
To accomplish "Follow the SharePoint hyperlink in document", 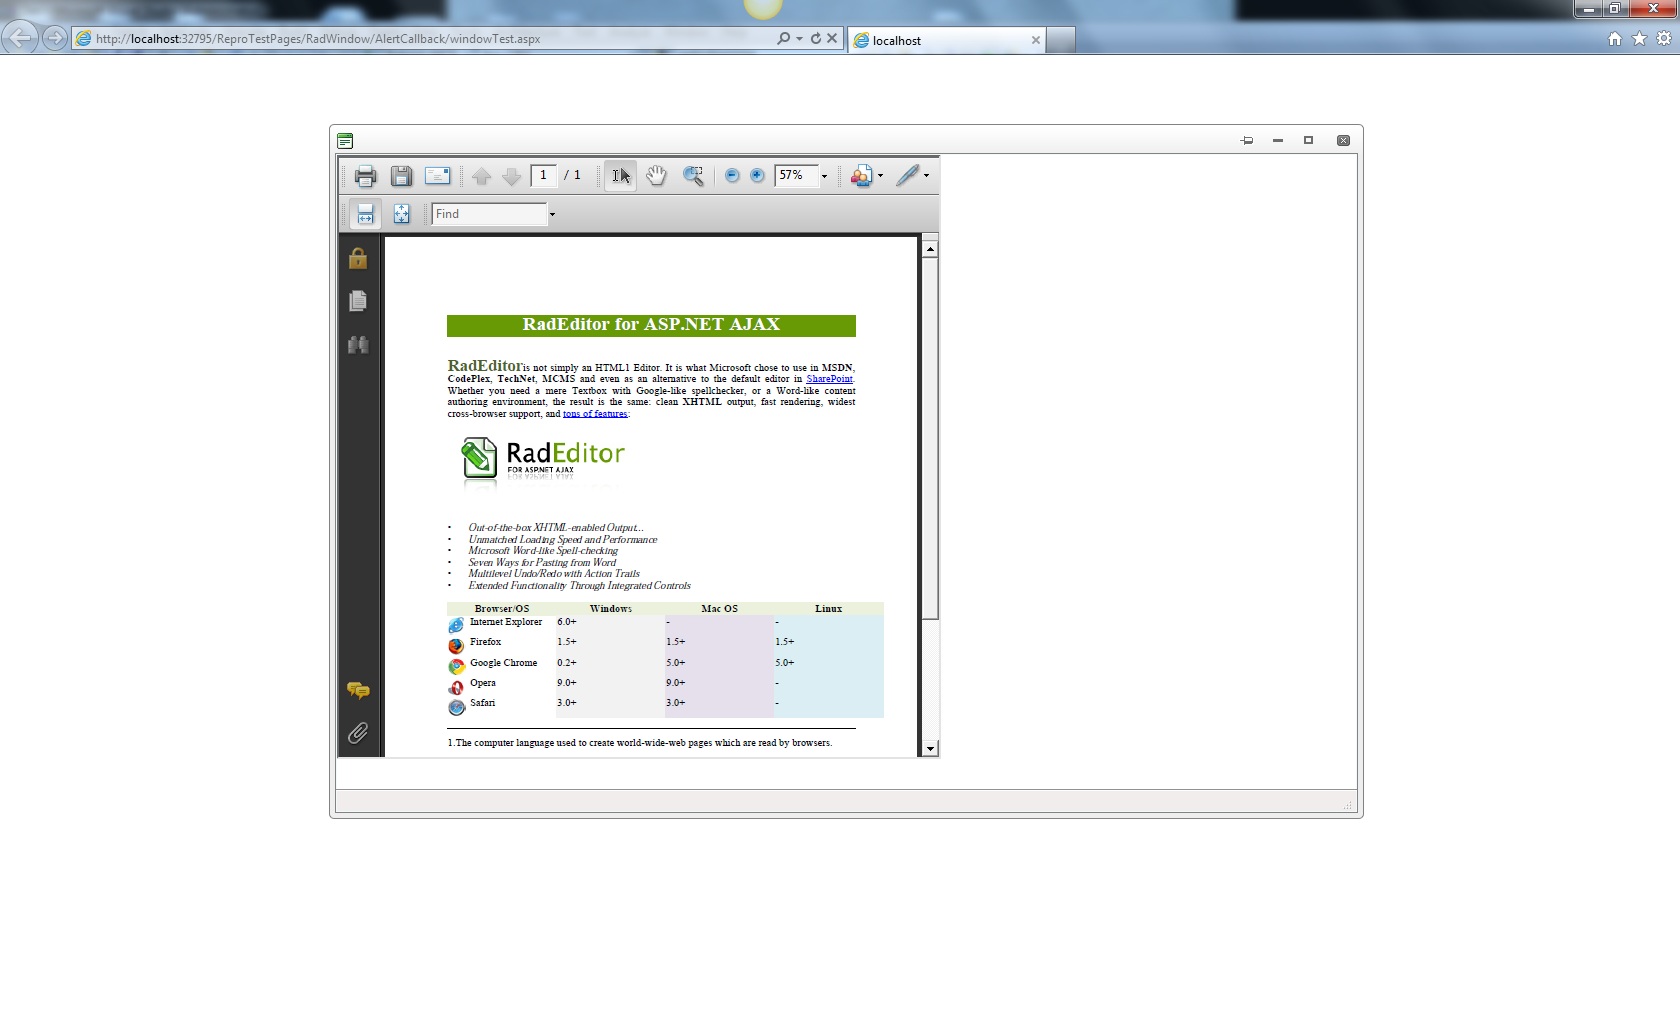I will pos(829,379).
